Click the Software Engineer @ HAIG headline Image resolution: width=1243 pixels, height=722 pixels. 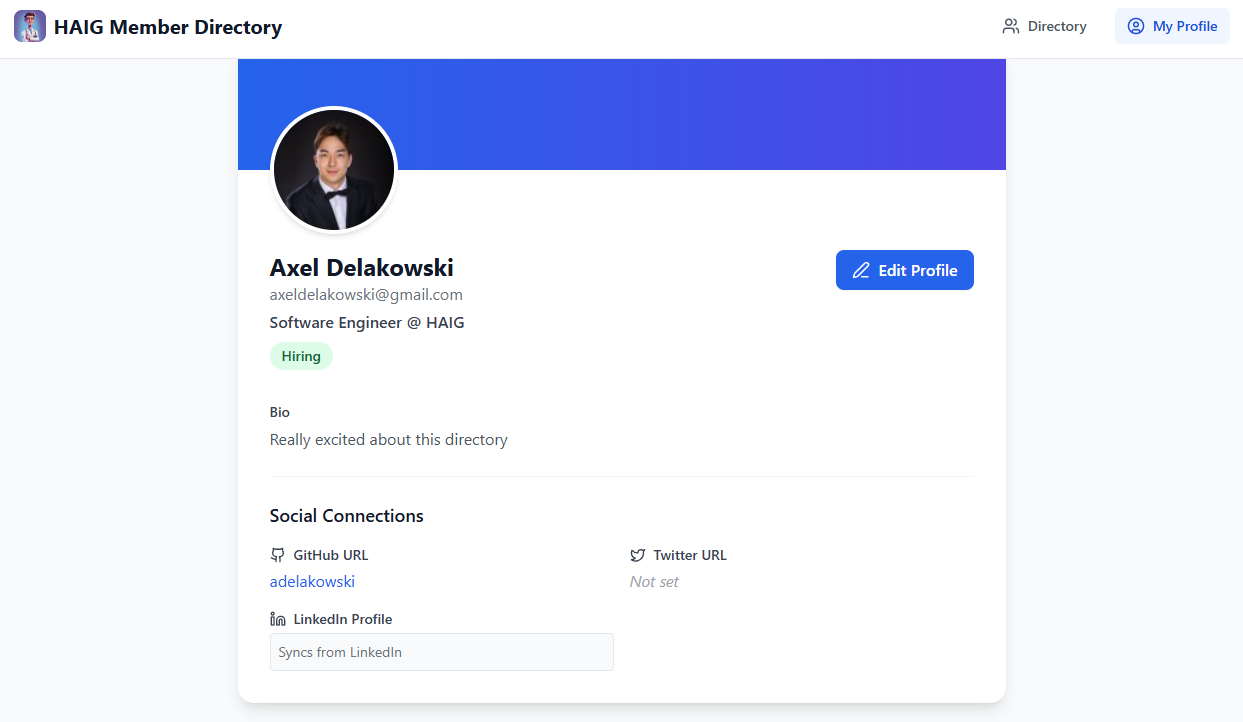tap(366, 322)
